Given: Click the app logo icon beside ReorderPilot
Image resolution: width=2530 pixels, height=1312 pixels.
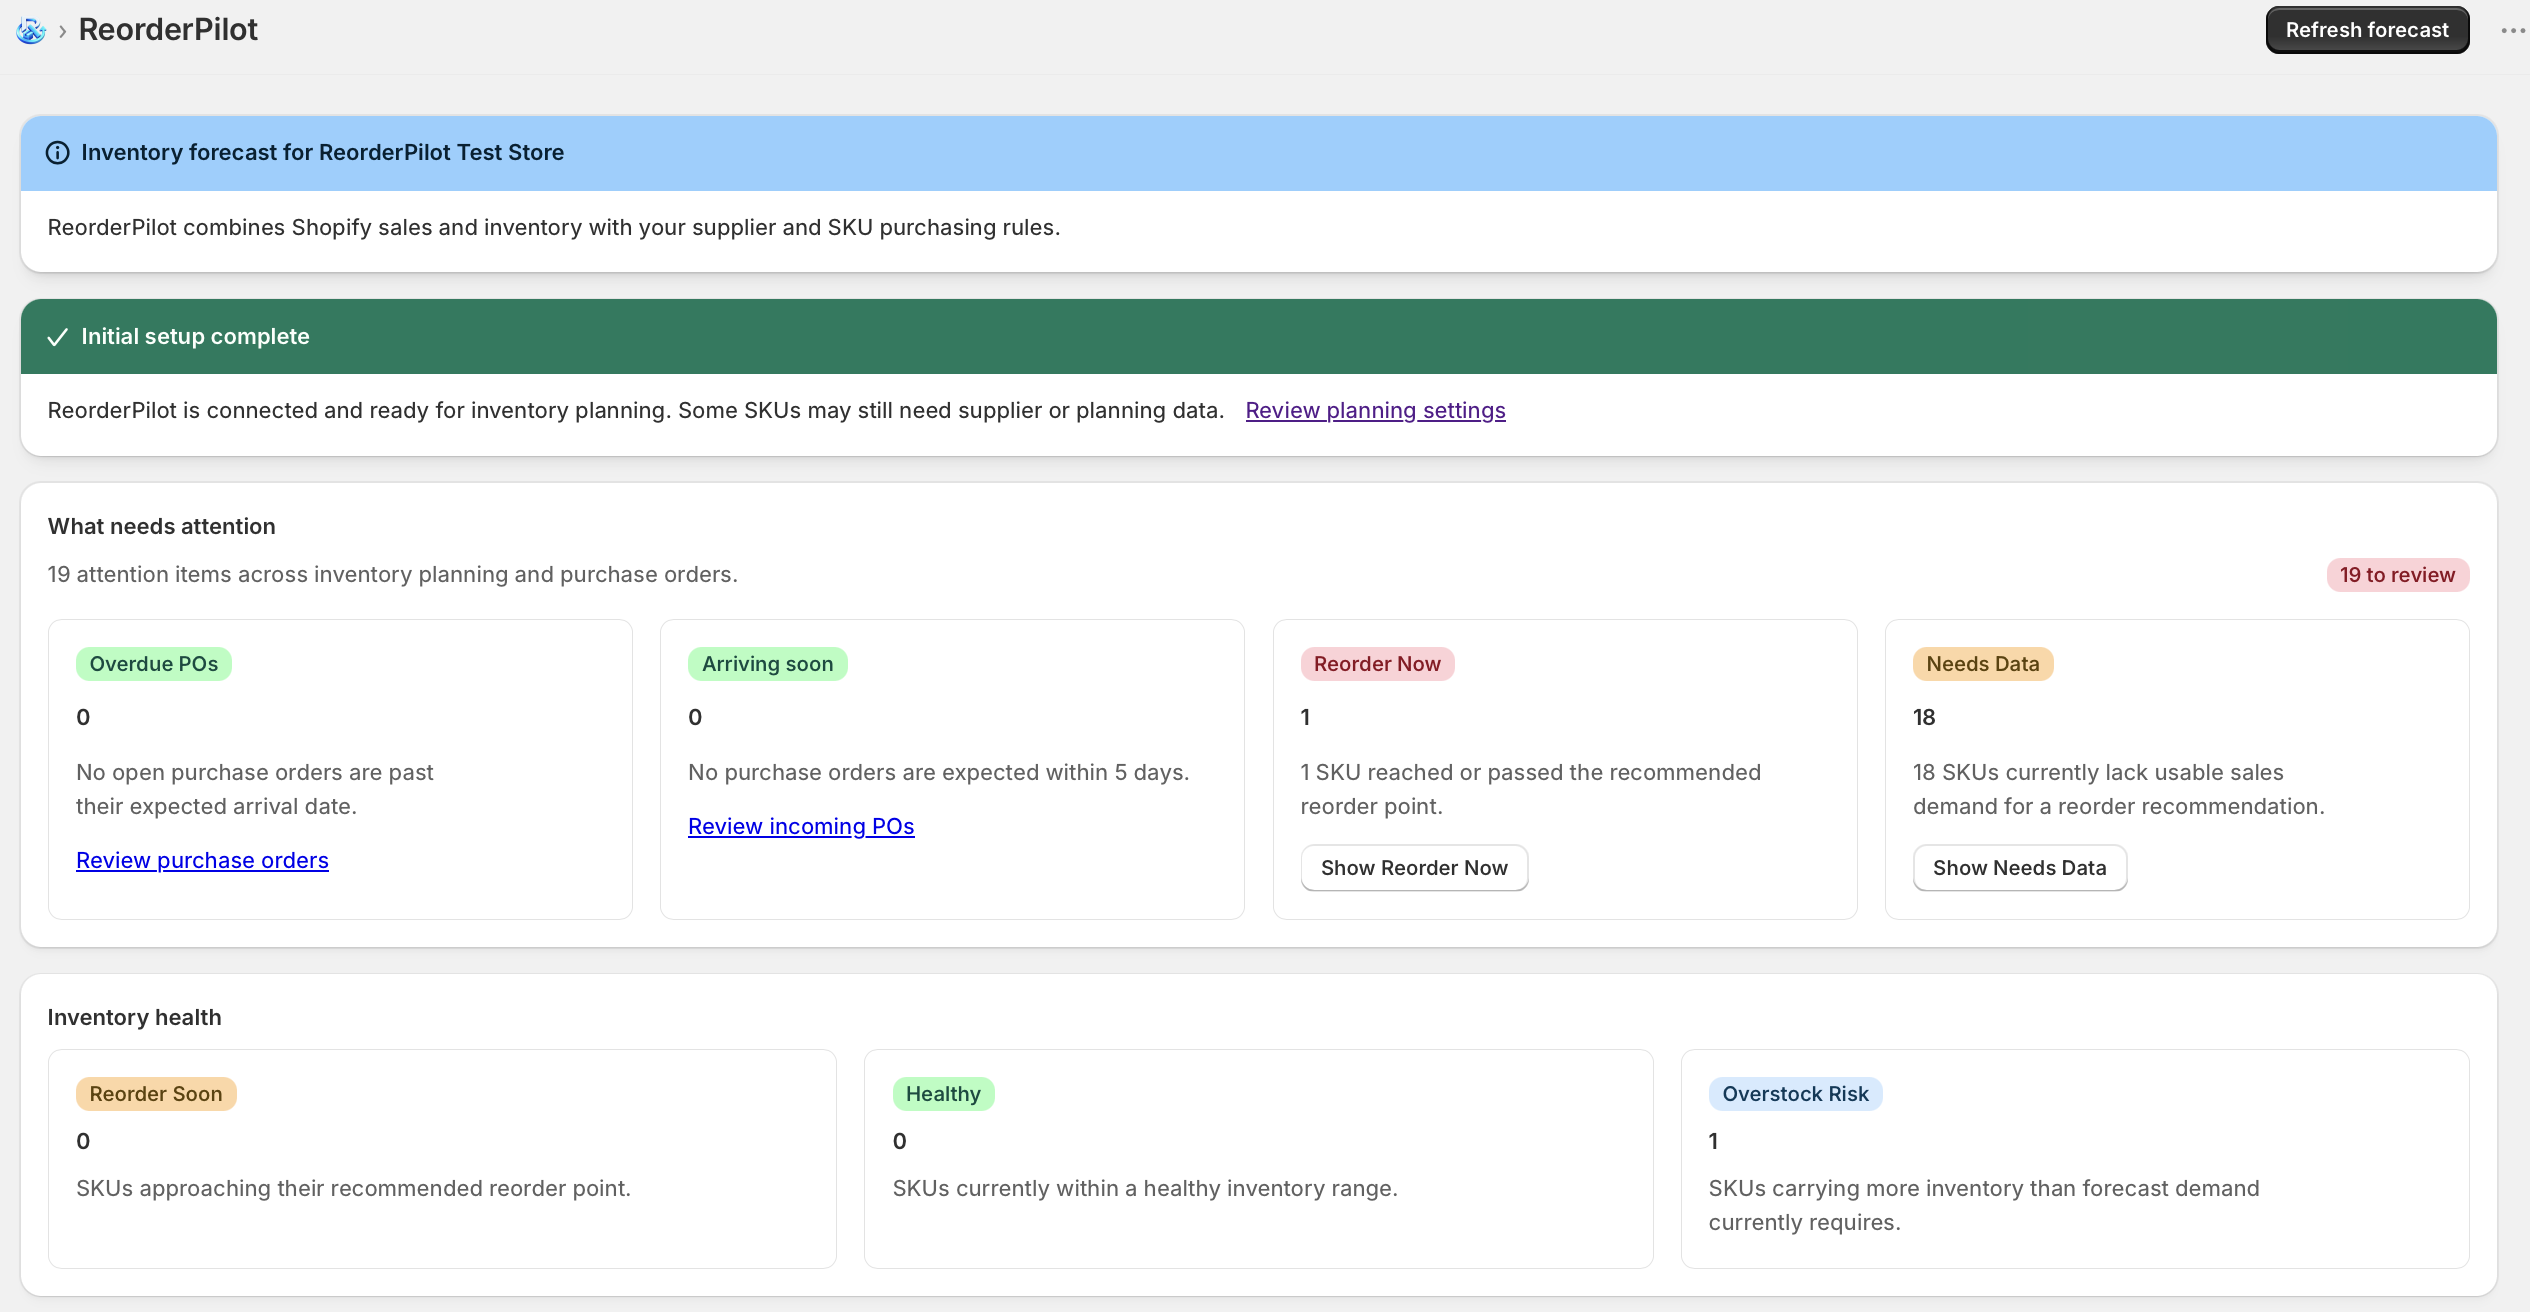Looking at the screenshot, I should tap(31, 31).
